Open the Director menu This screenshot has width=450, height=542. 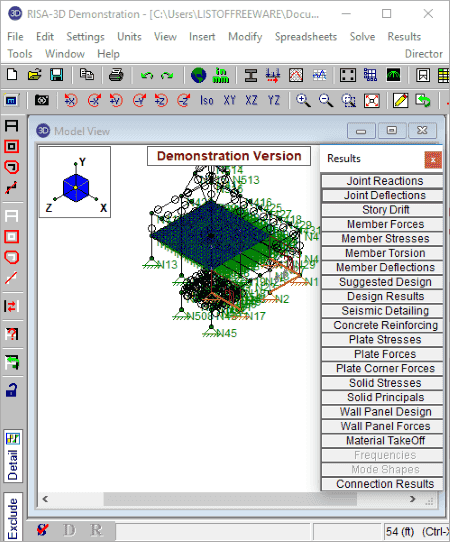click(x=424, y=54)
